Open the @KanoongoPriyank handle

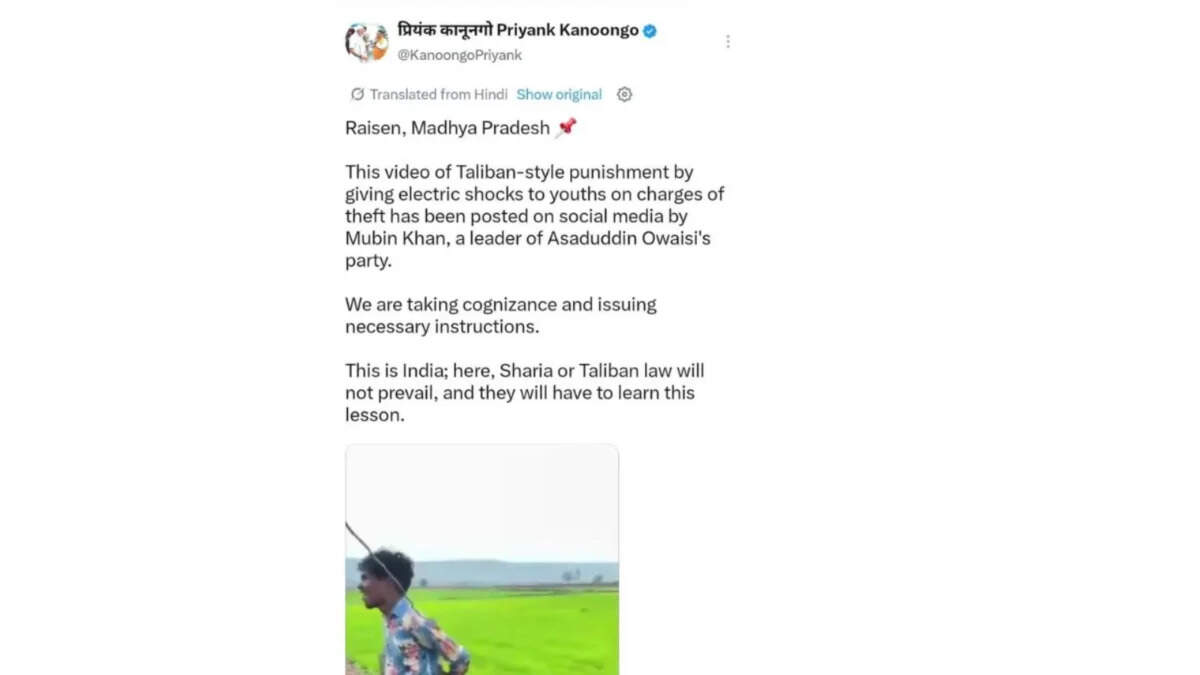click(459, 55)
